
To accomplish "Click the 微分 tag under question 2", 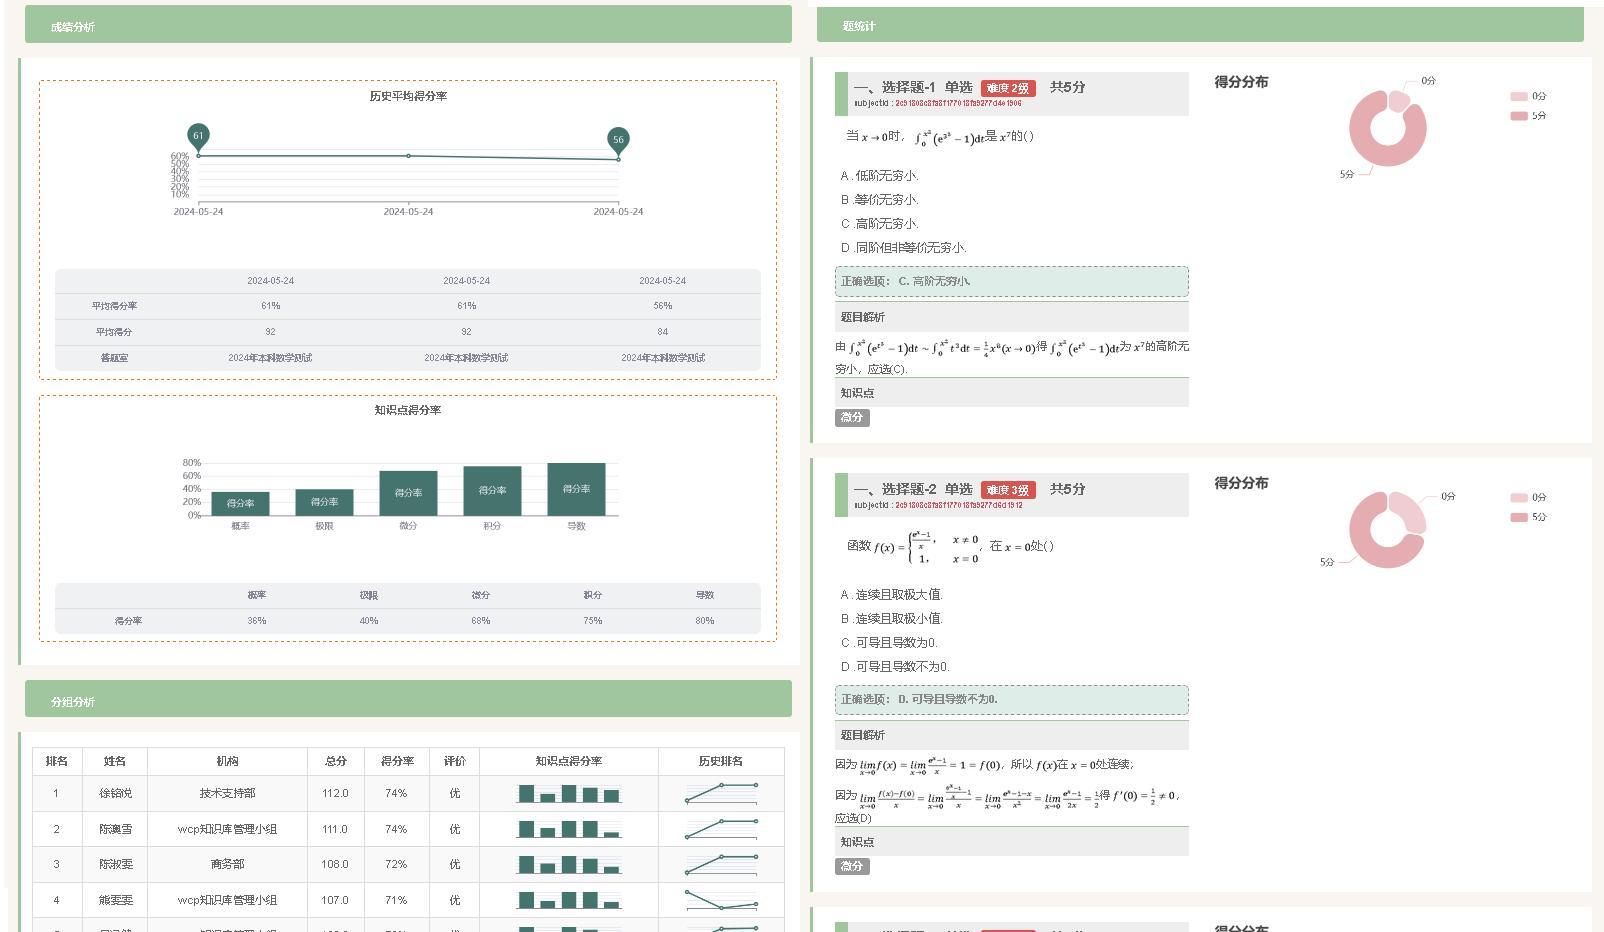I will [x=852, y=867].
